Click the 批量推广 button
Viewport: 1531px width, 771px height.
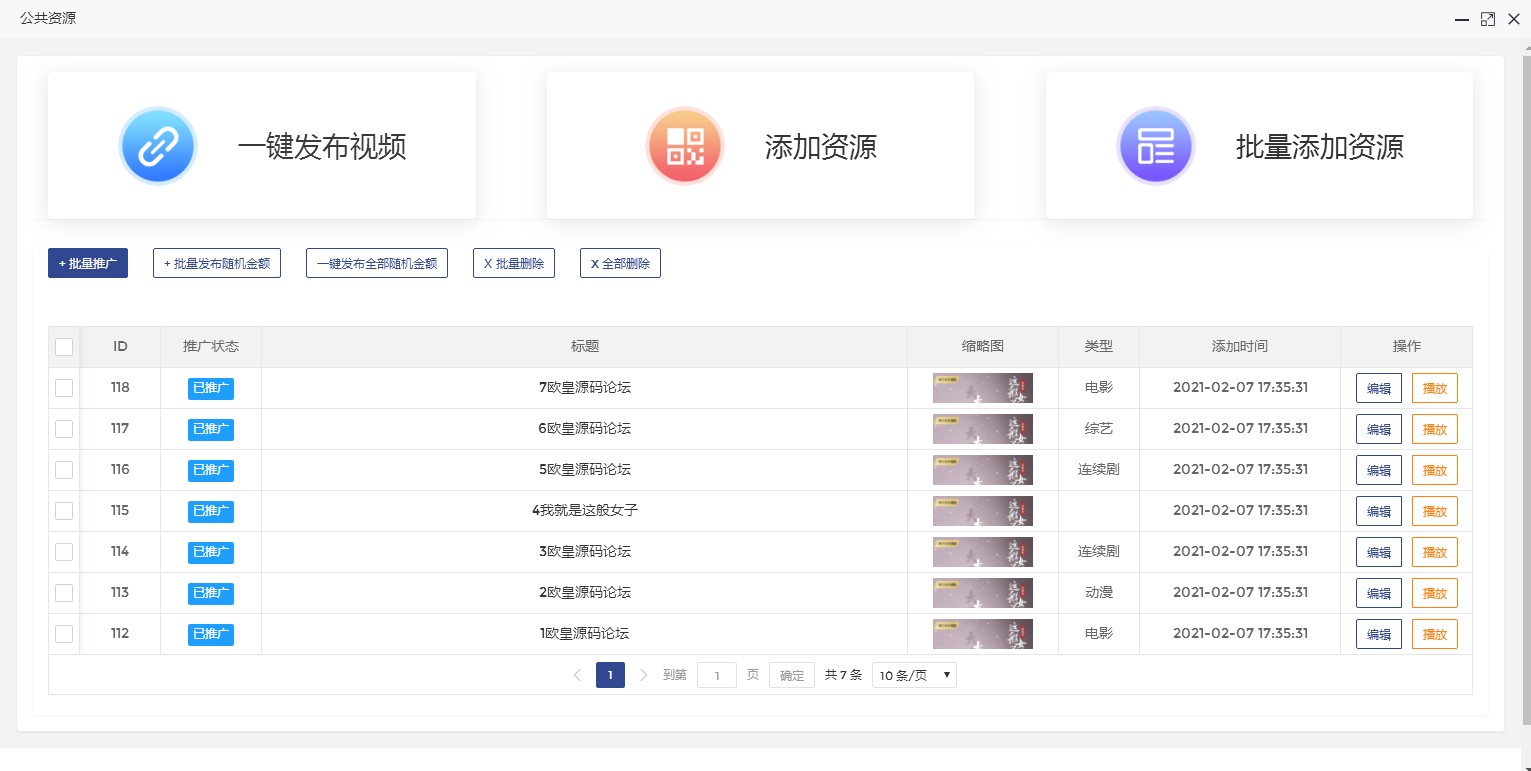[87, 263]
